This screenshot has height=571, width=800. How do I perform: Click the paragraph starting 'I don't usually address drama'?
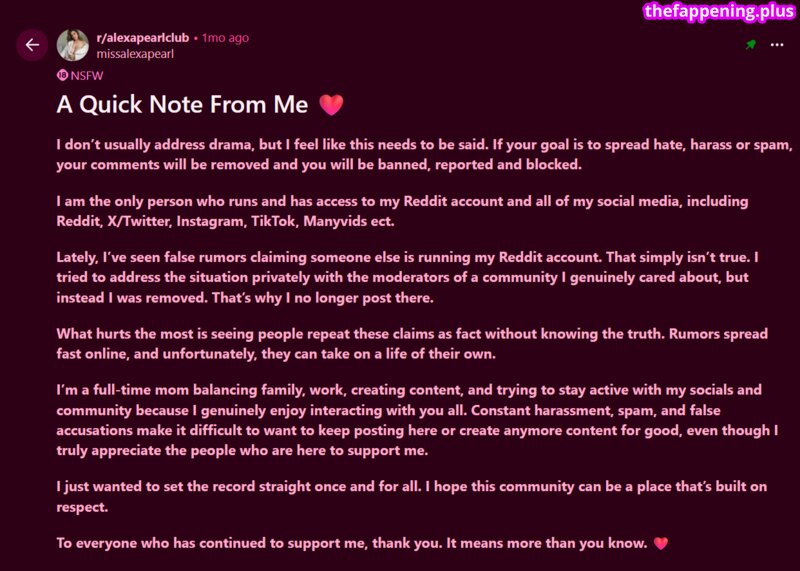tap(423, 155)
